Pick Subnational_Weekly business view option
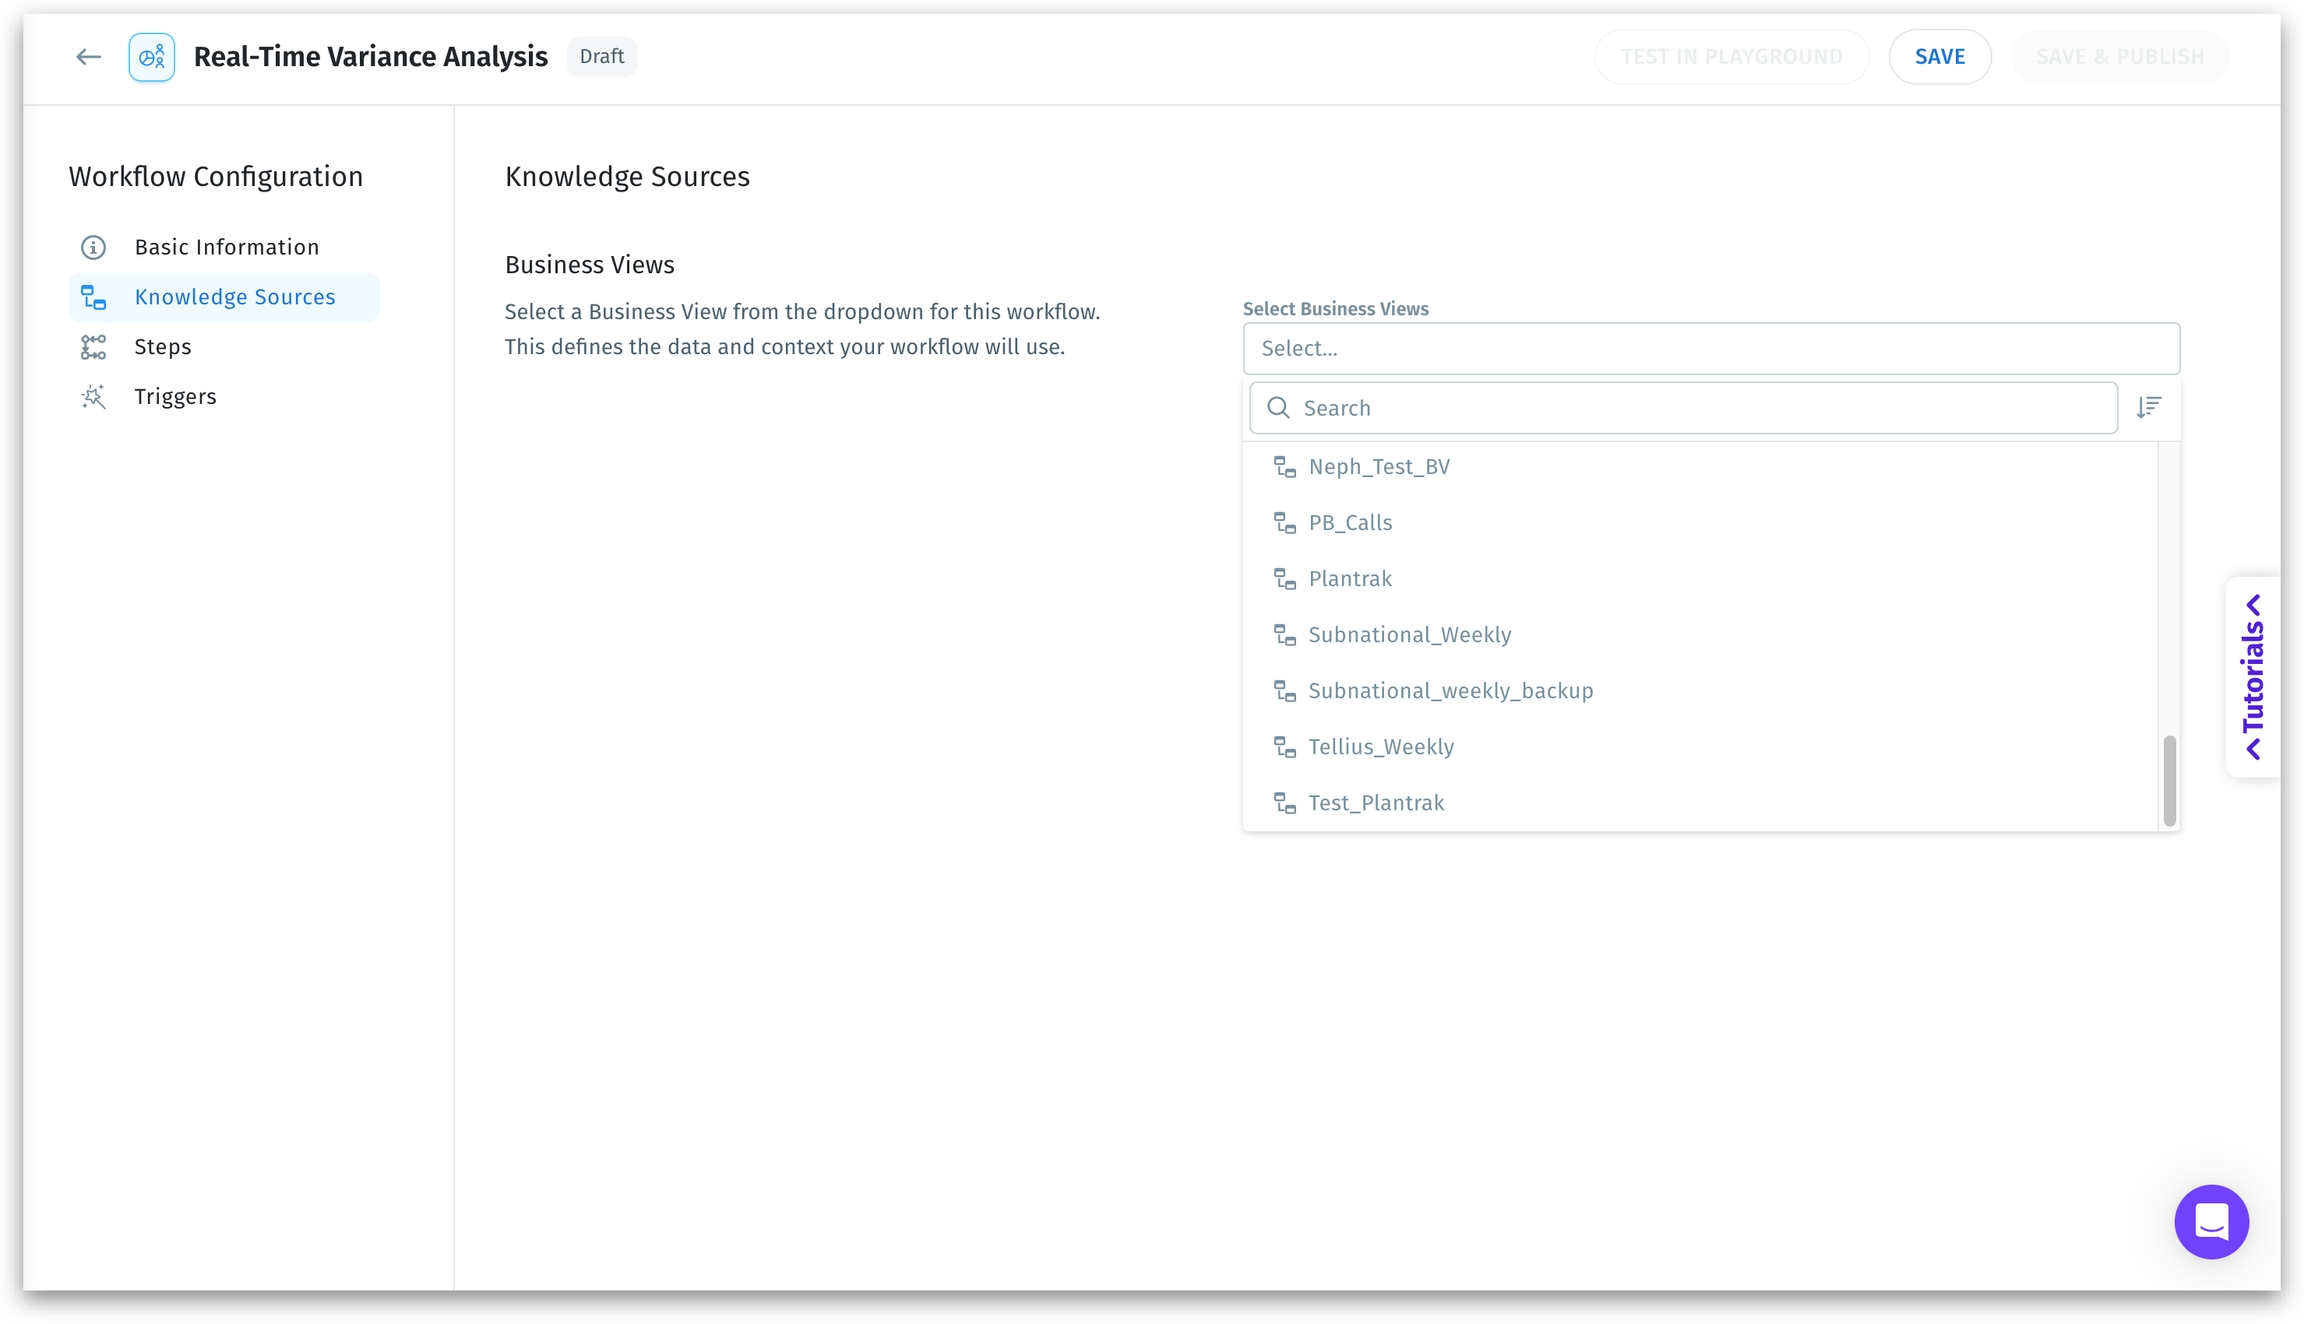Viewport: 2304px width, 1324px height. pyautogui.click(x=1409, y=635)
